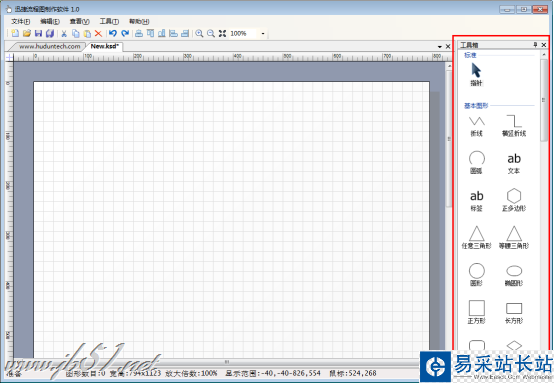
Task: Click the fifth of the five align icons
Action: click(185, 33)
